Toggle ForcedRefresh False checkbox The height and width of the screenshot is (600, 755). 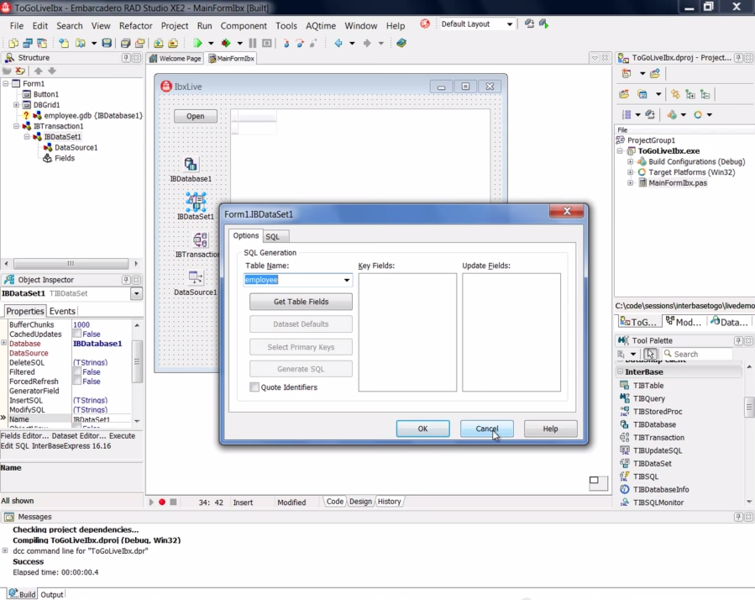click(77, 381)
